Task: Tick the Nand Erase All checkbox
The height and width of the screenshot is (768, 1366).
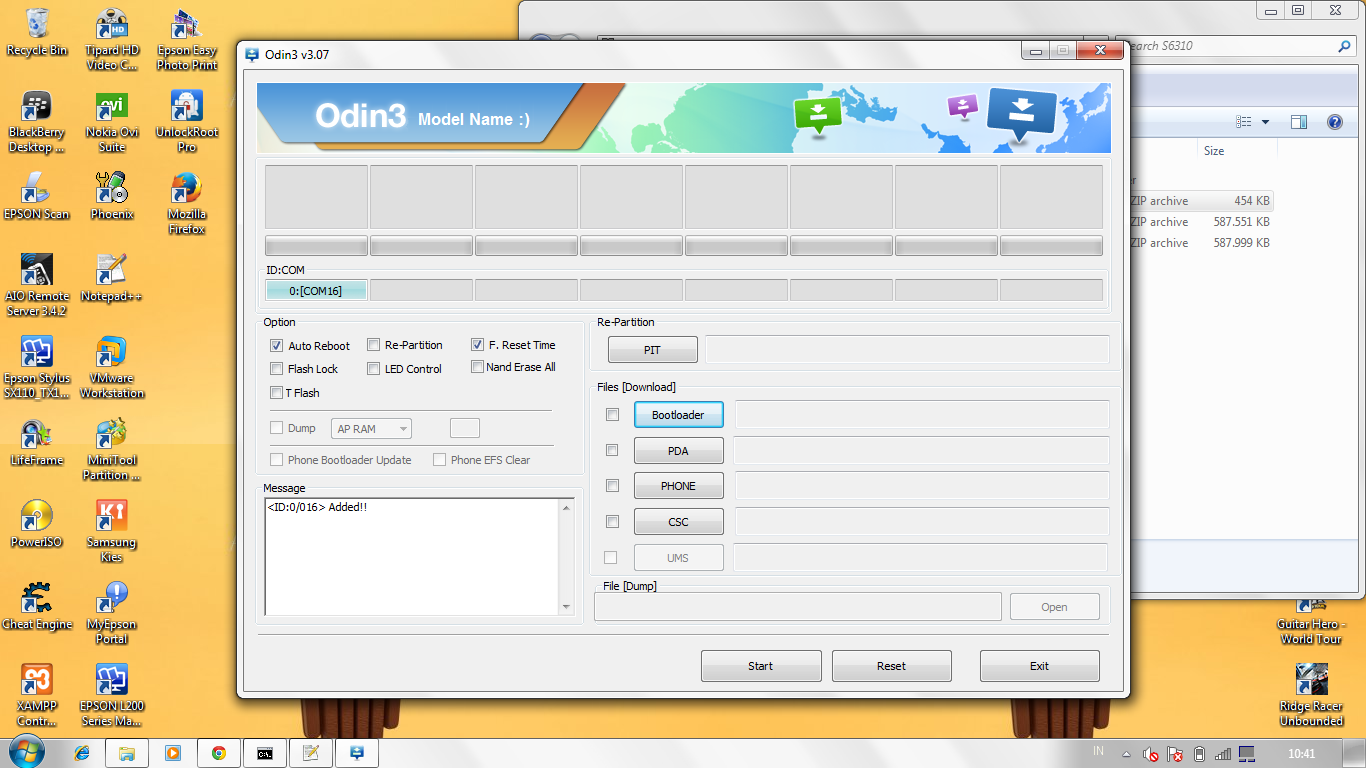Action: [x=478, y=367]
